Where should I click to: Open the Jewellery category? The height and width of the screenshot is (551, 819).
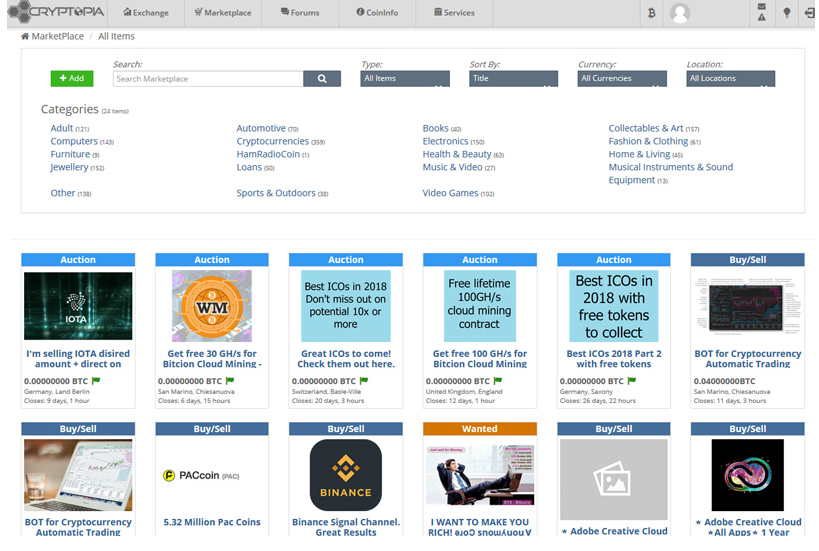(69, 167)
